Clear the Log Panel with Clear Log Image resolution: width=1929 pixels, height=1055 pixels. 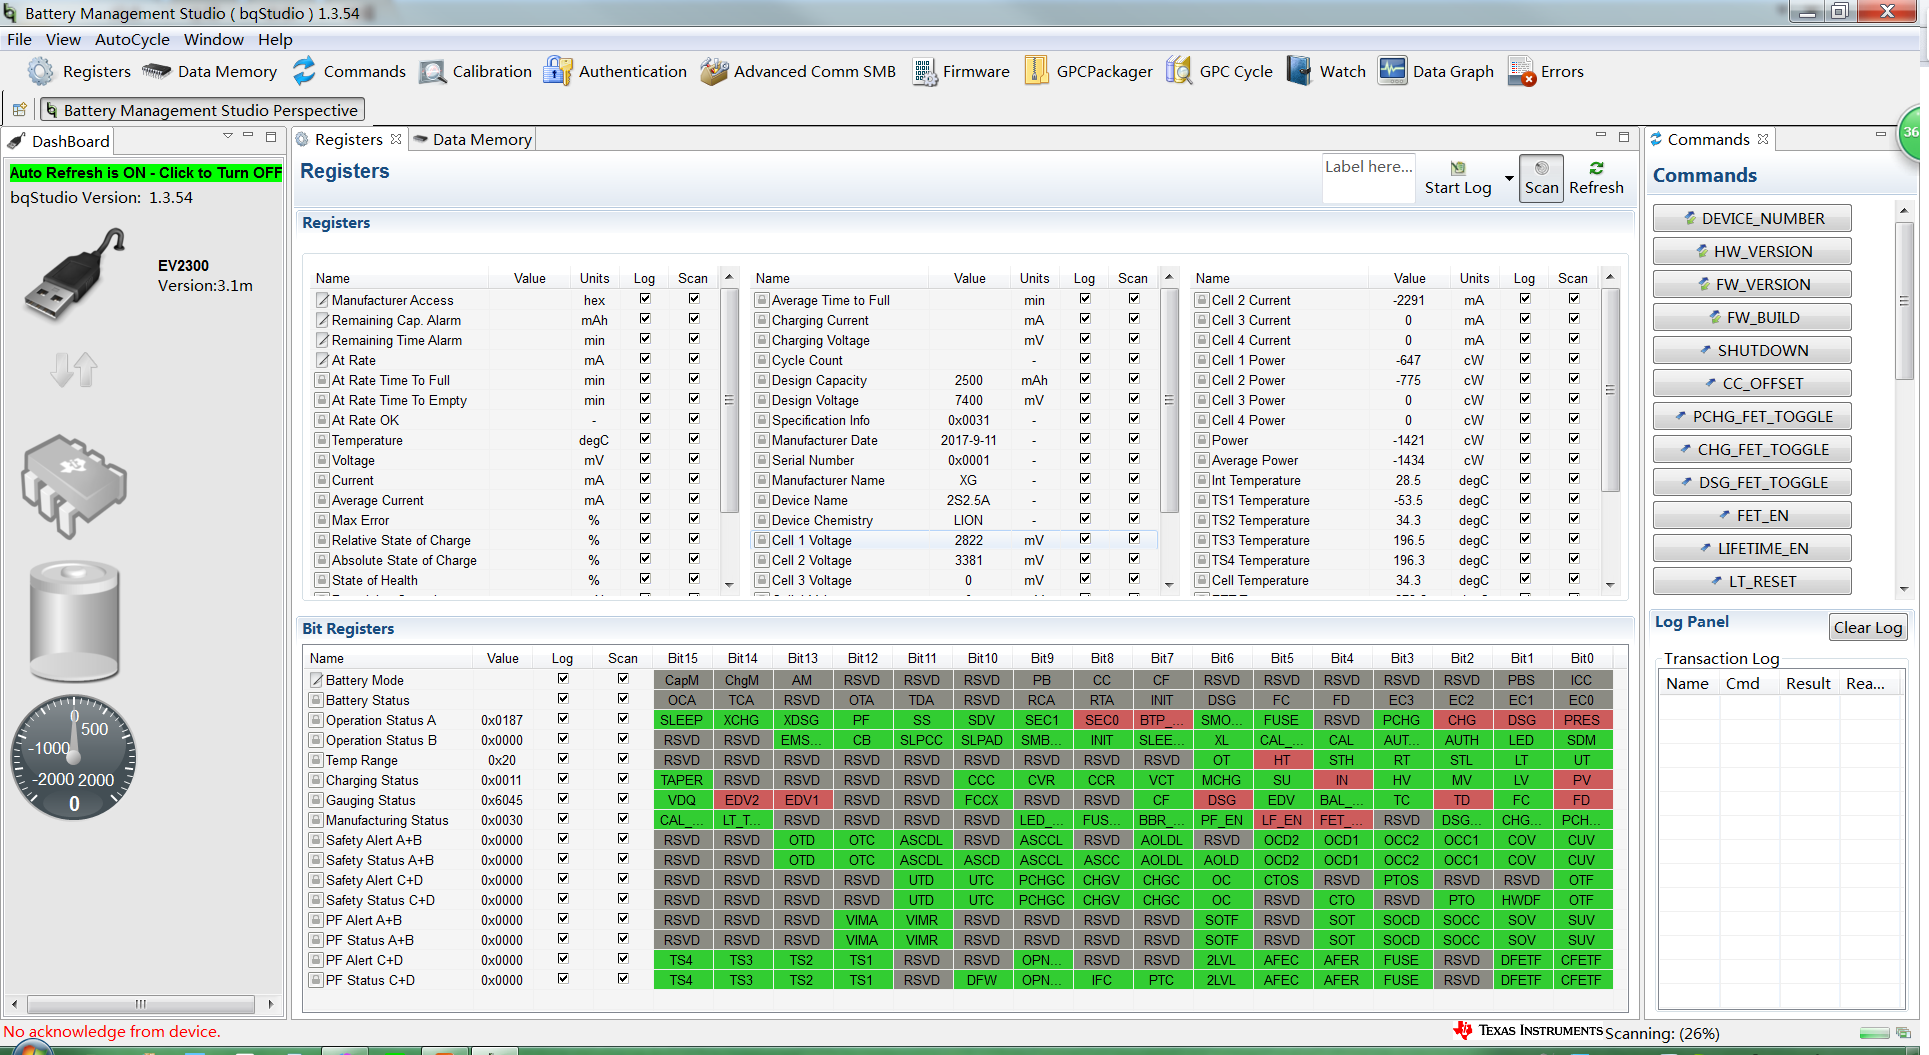point(1867,627)
